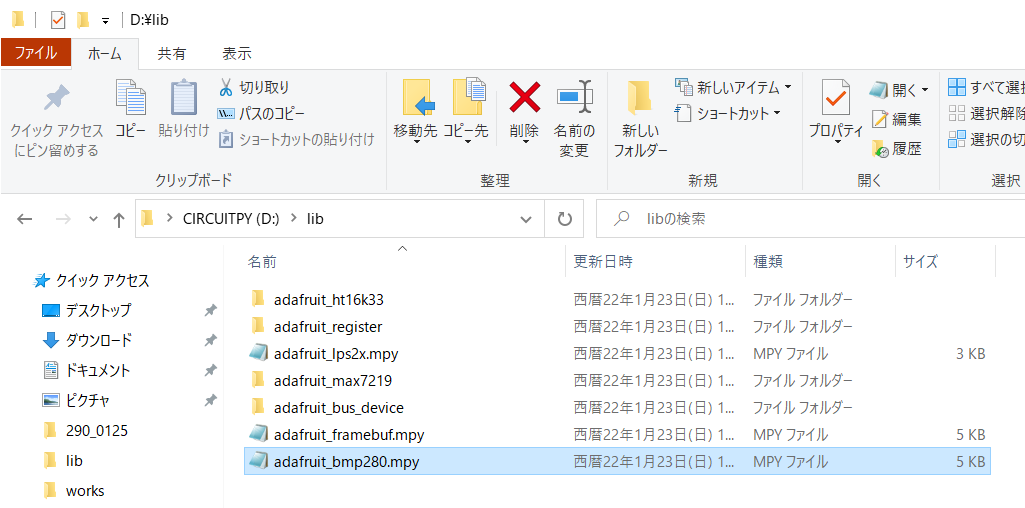The image size is (1025, 508).
Task: Click the Pin to Quick Access icon
Action: (56, 99)
